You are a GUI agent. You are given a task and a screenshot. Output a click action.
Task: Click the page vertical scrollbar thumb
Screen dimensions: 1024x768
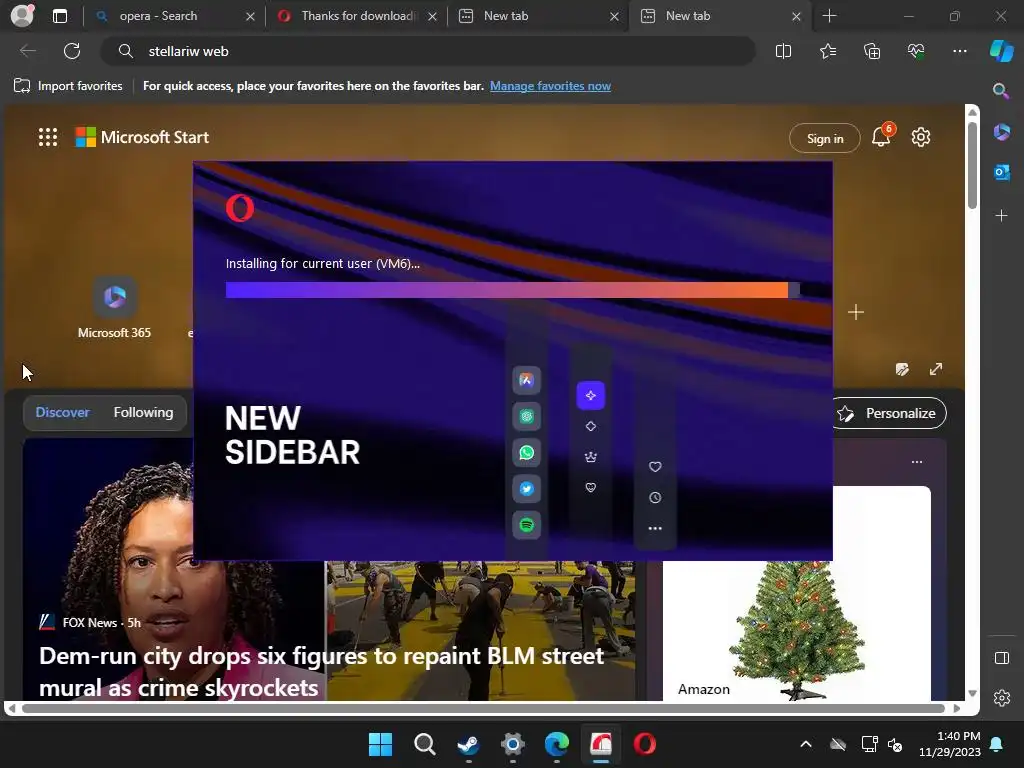coord(972,167)
